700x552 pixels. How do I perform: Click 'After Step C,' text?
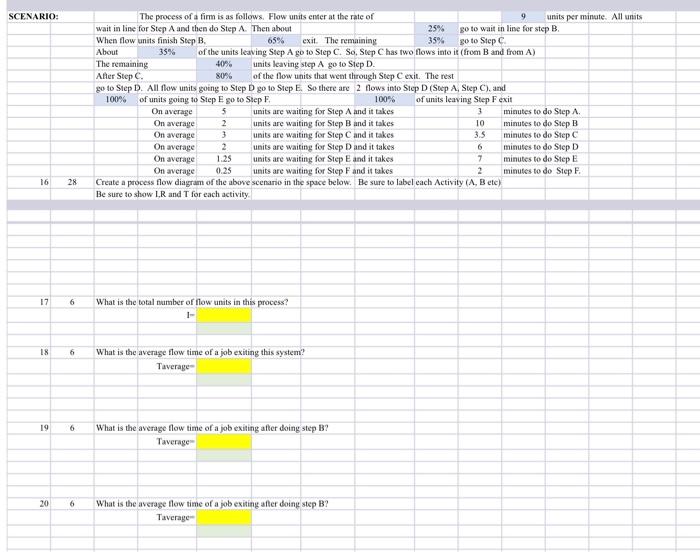pos(119,76)
